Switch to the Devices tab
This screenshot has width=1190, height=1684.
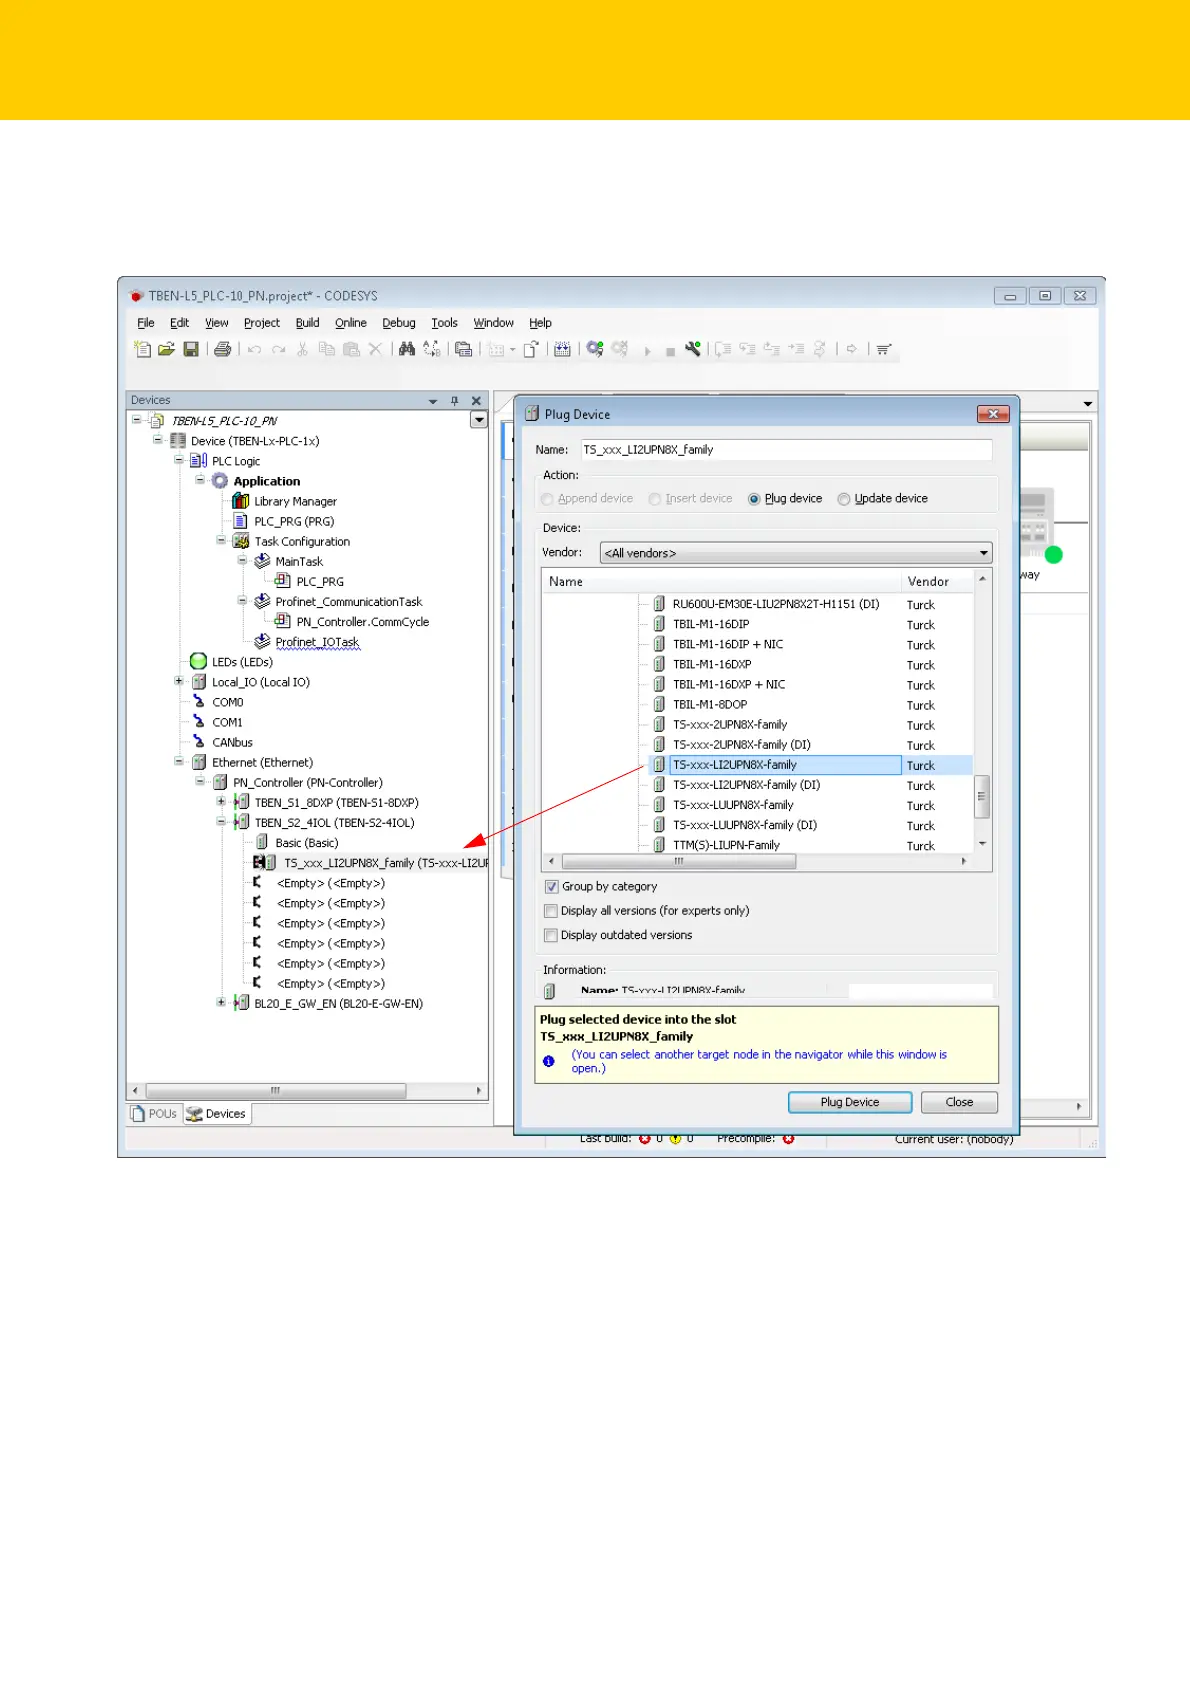pyautogui.click(x=216, y=1114)
